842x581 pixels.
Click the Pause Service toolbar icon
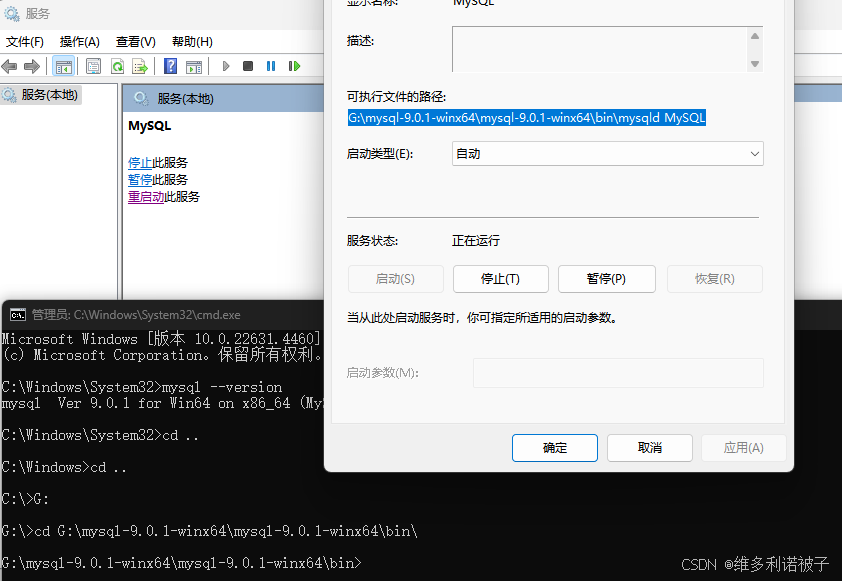point(271,66)
